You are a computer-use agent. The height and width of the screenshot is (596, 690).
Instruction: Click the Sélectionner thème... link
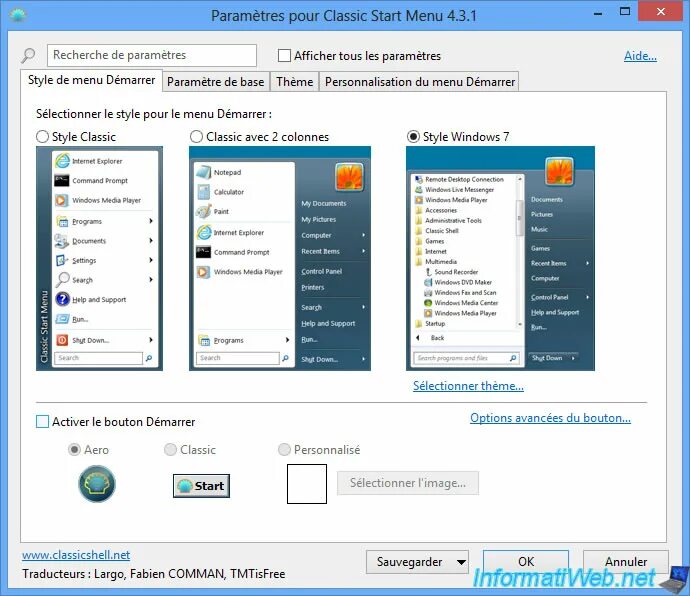[x=468, y=386]
